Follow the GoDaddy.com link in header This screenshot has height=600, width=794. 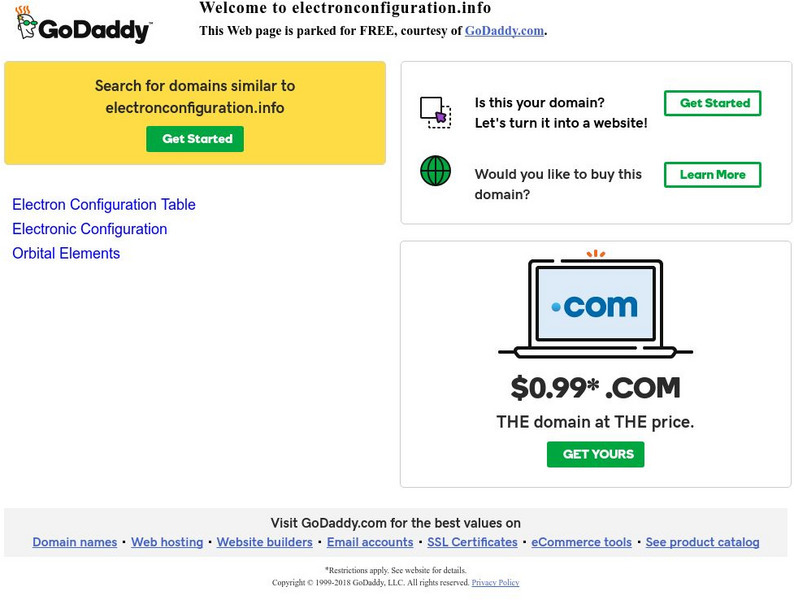click(504, 31)
